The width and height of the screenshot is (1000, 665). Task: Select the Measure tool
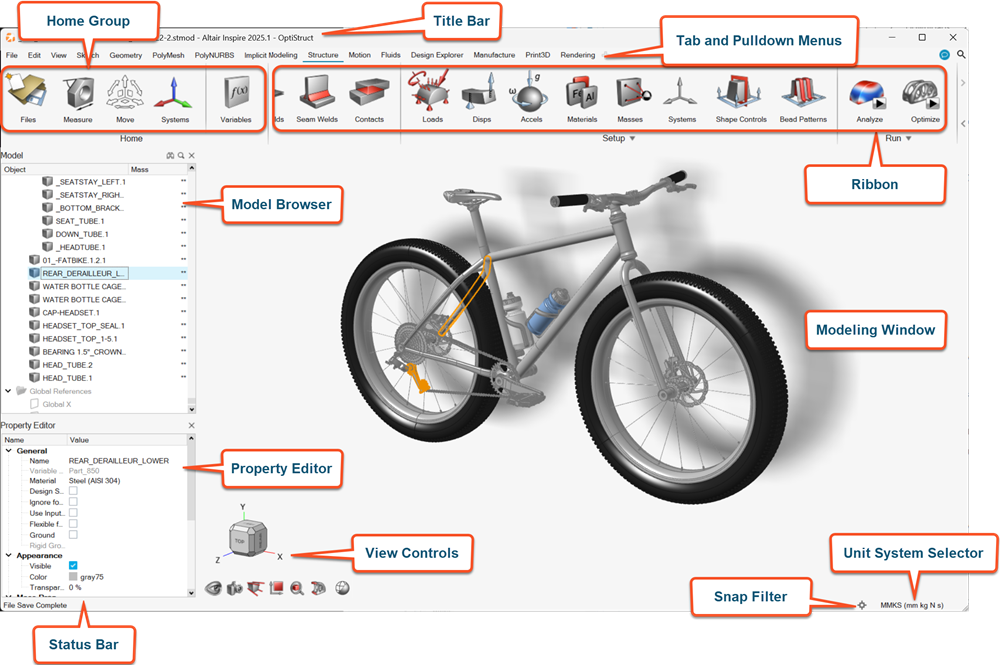(78, 98)
